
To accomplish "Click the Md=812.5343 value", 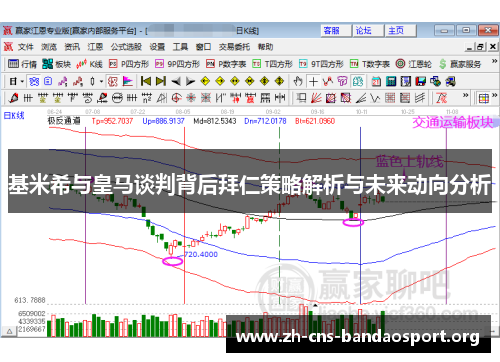I will click(x=215, y=121).
